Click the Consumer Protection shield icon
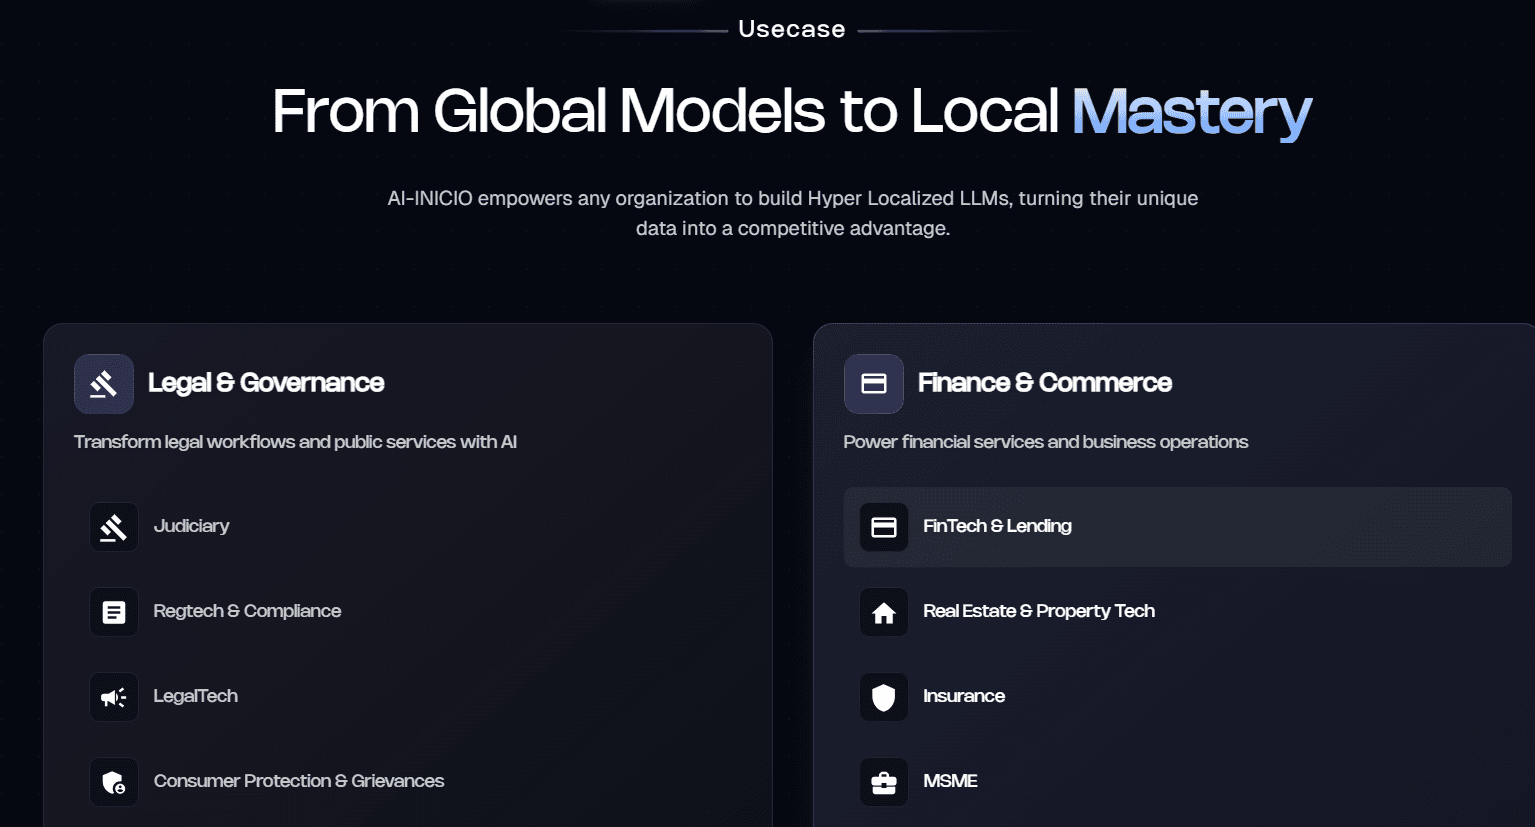The width and height of the screenshot is (1535, 827). [x=114, y=782]
